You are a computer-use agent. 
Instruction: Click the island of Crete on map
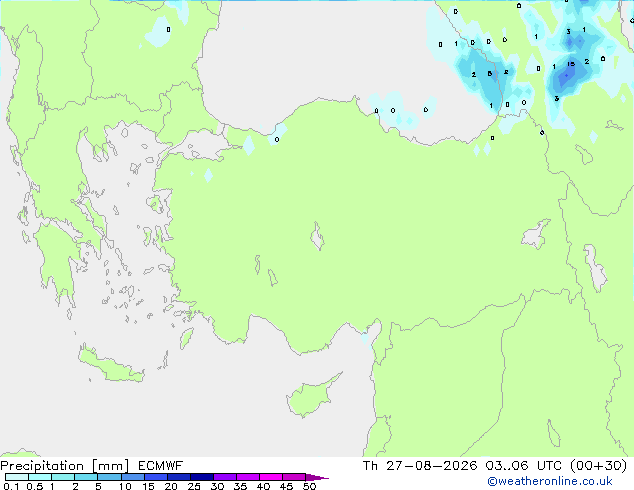[109, 365]
